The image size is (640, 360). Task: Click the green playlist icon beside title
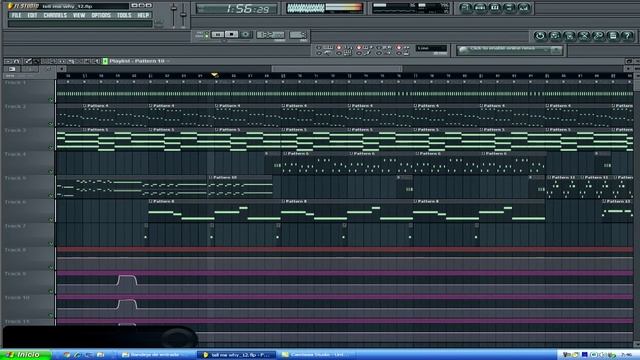[x=105, y=61]
